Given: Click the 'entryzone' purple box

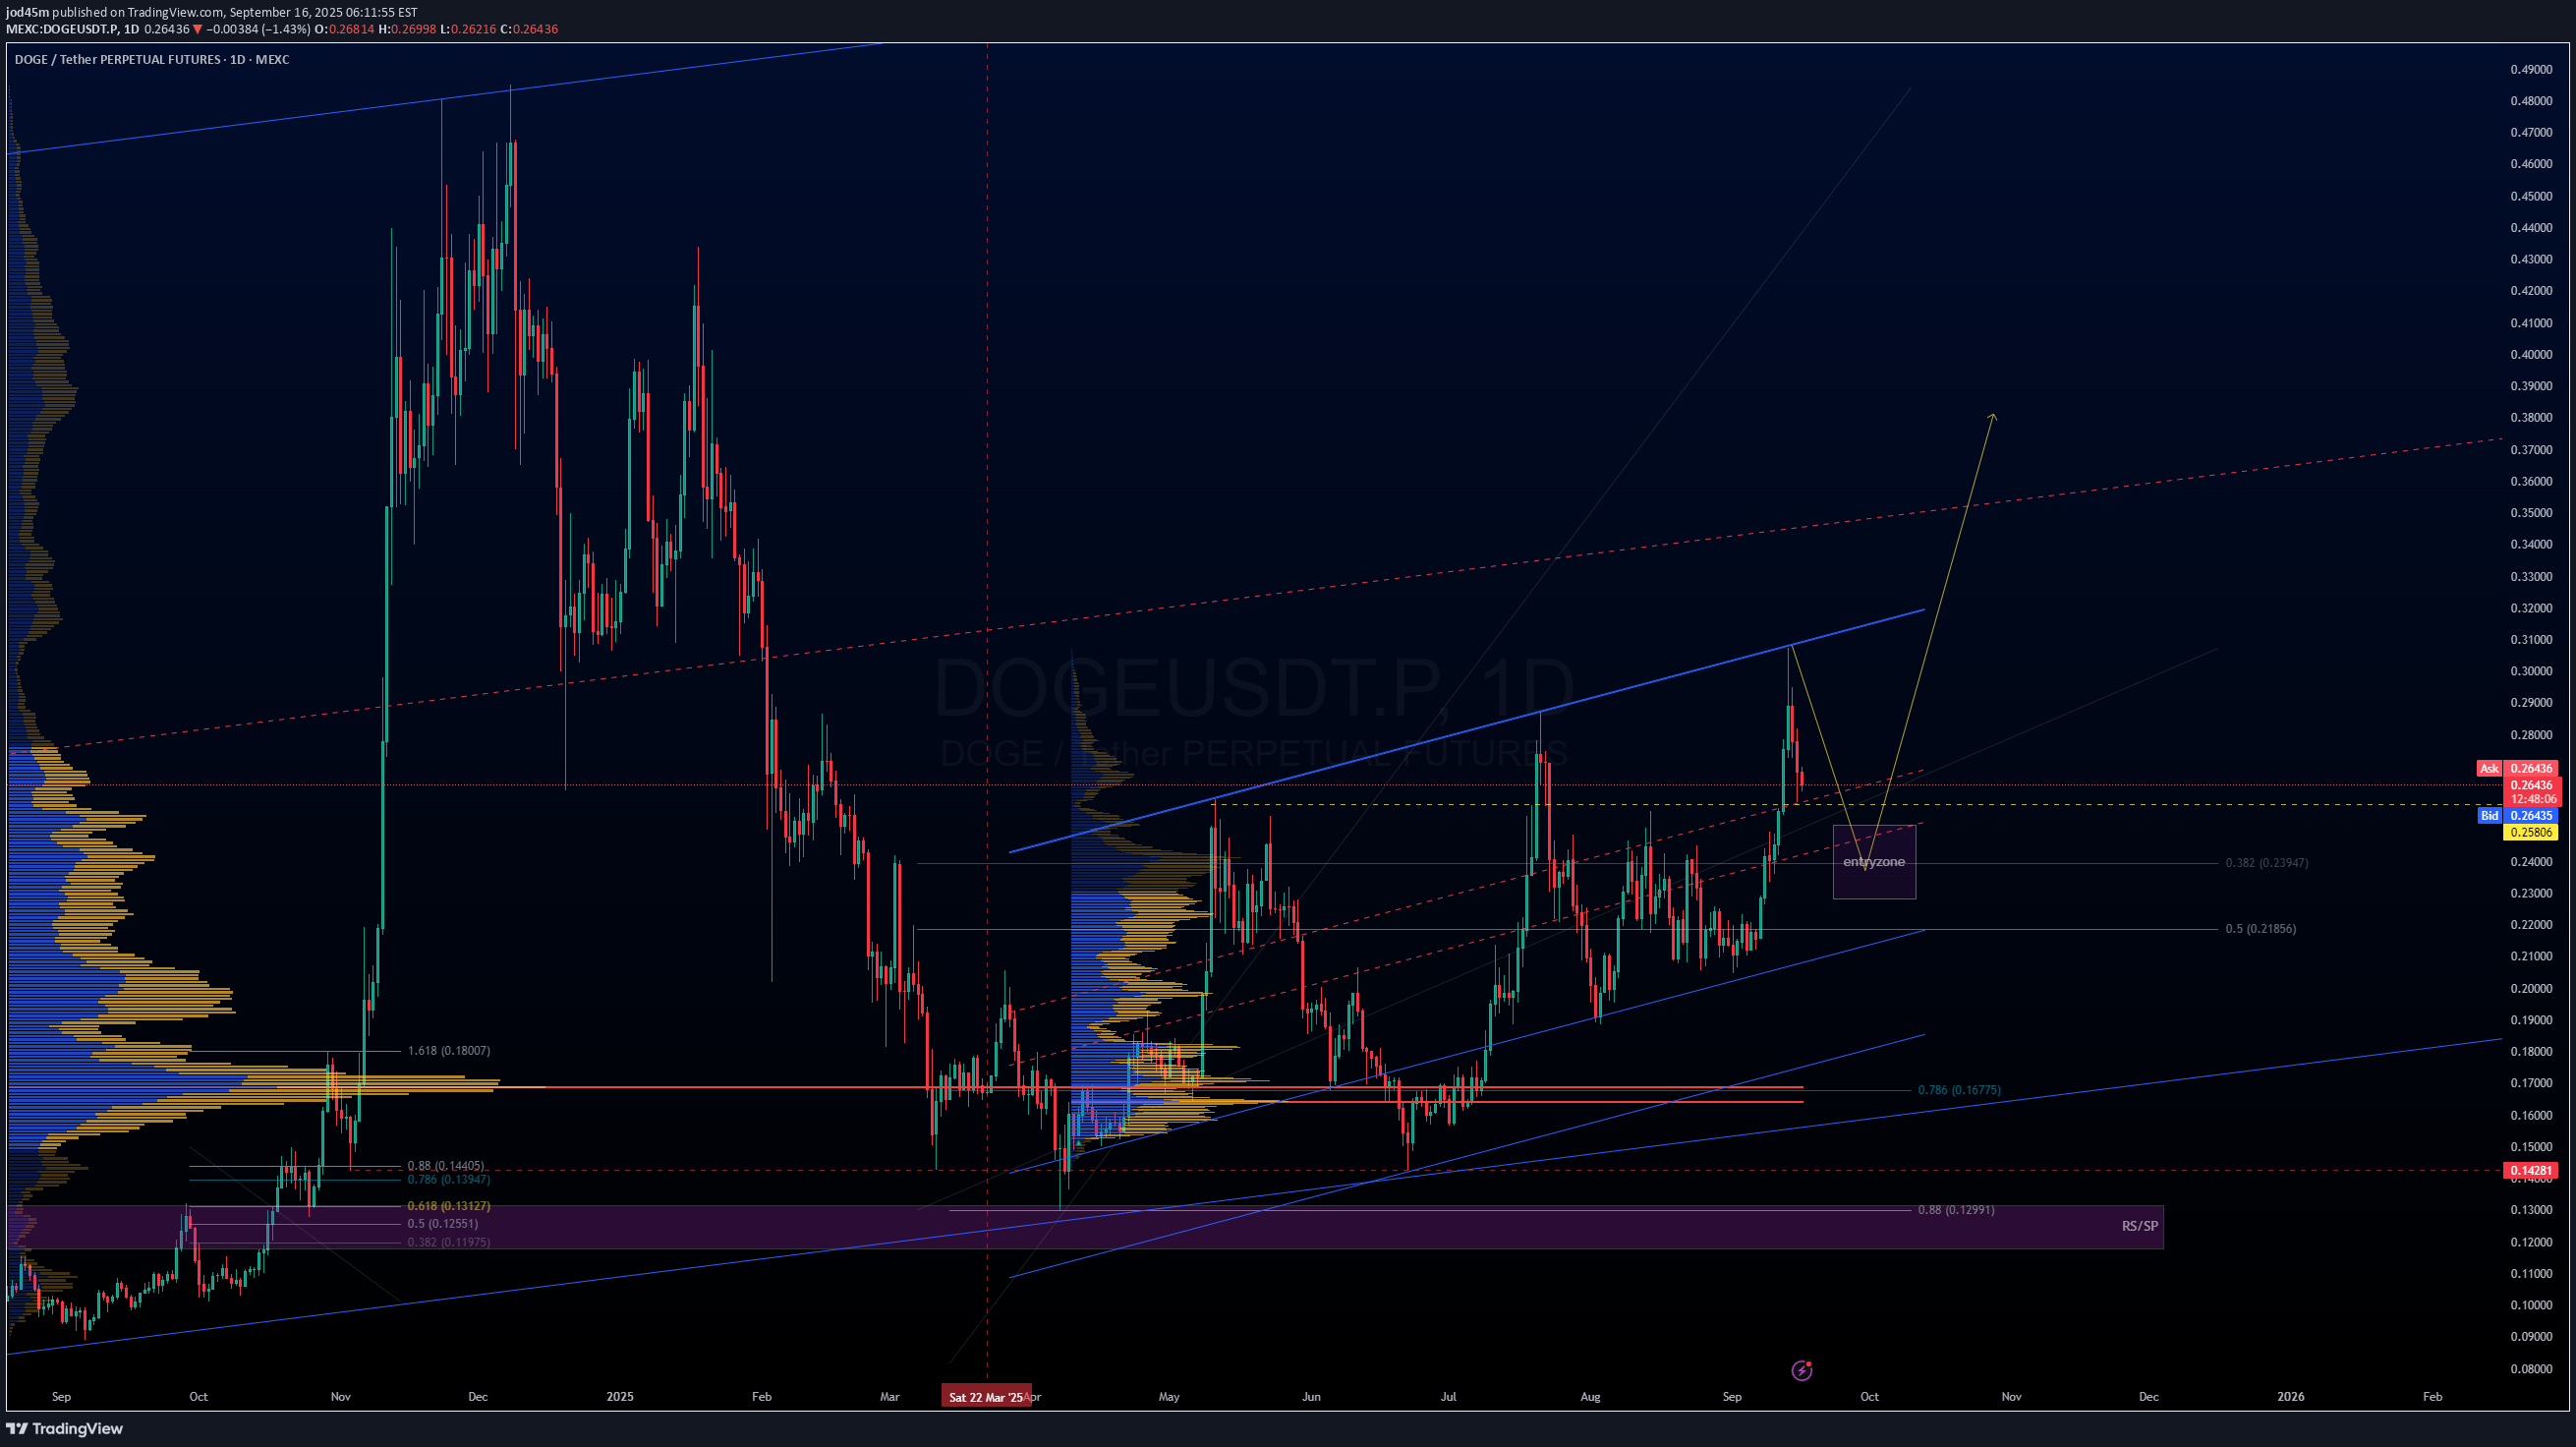Looking at the screenshot, I should (1873, 862).
